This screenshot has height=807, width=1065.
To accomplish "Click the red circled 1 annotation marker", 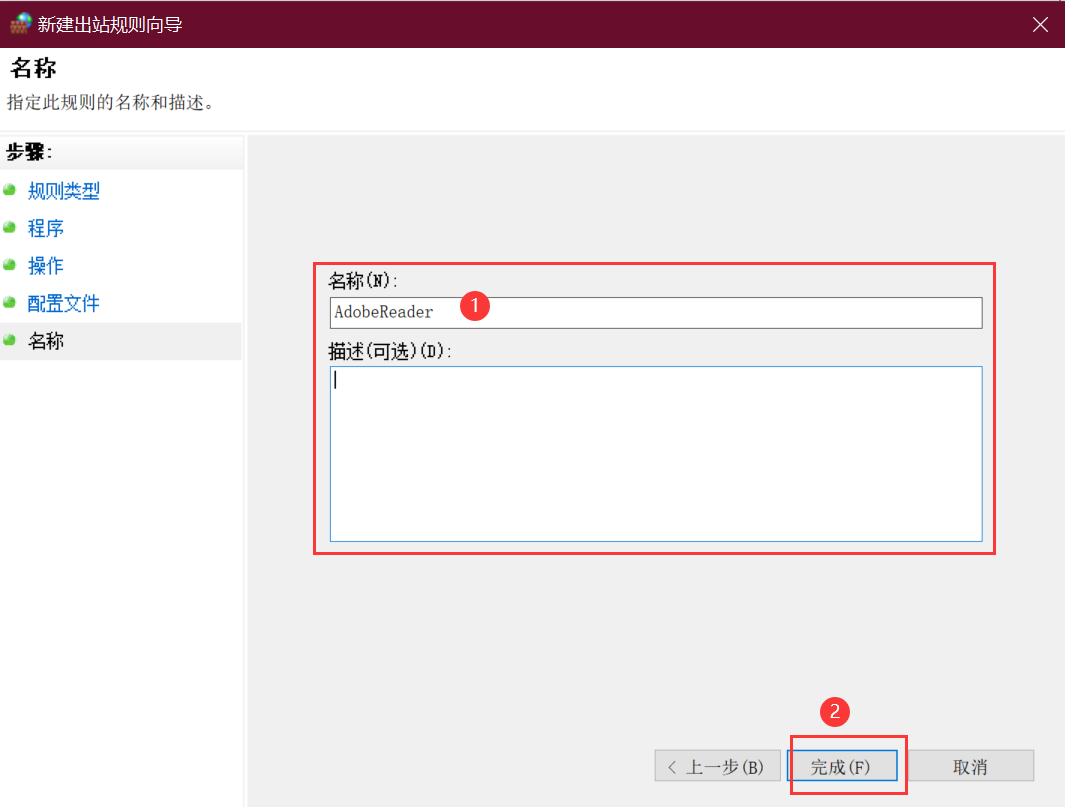I will coord(475,307).
